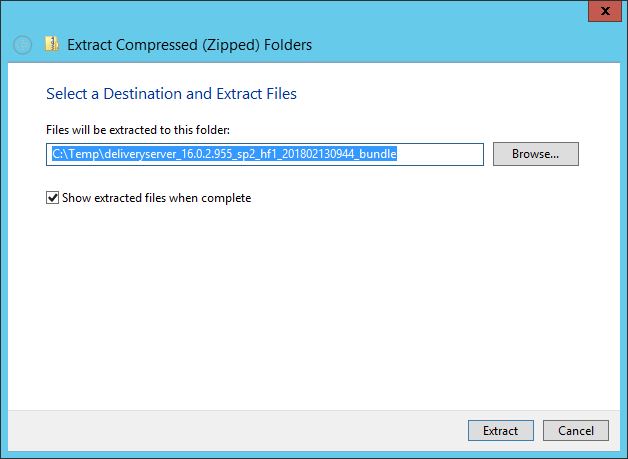Close the dialog with the red X

pos(605,11)
